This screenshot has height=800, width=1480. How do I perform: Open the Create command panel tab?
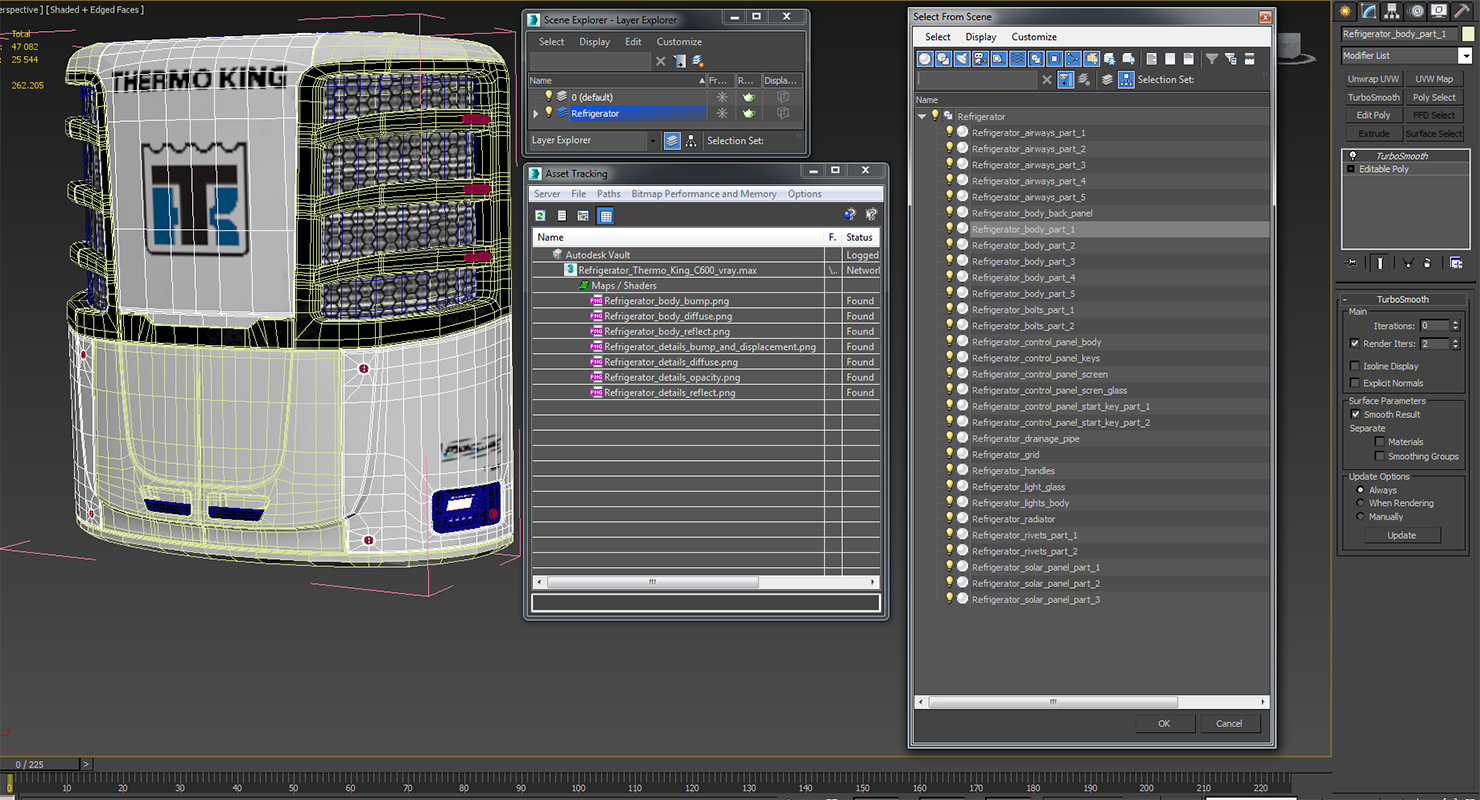click(x=1345, y=11)
